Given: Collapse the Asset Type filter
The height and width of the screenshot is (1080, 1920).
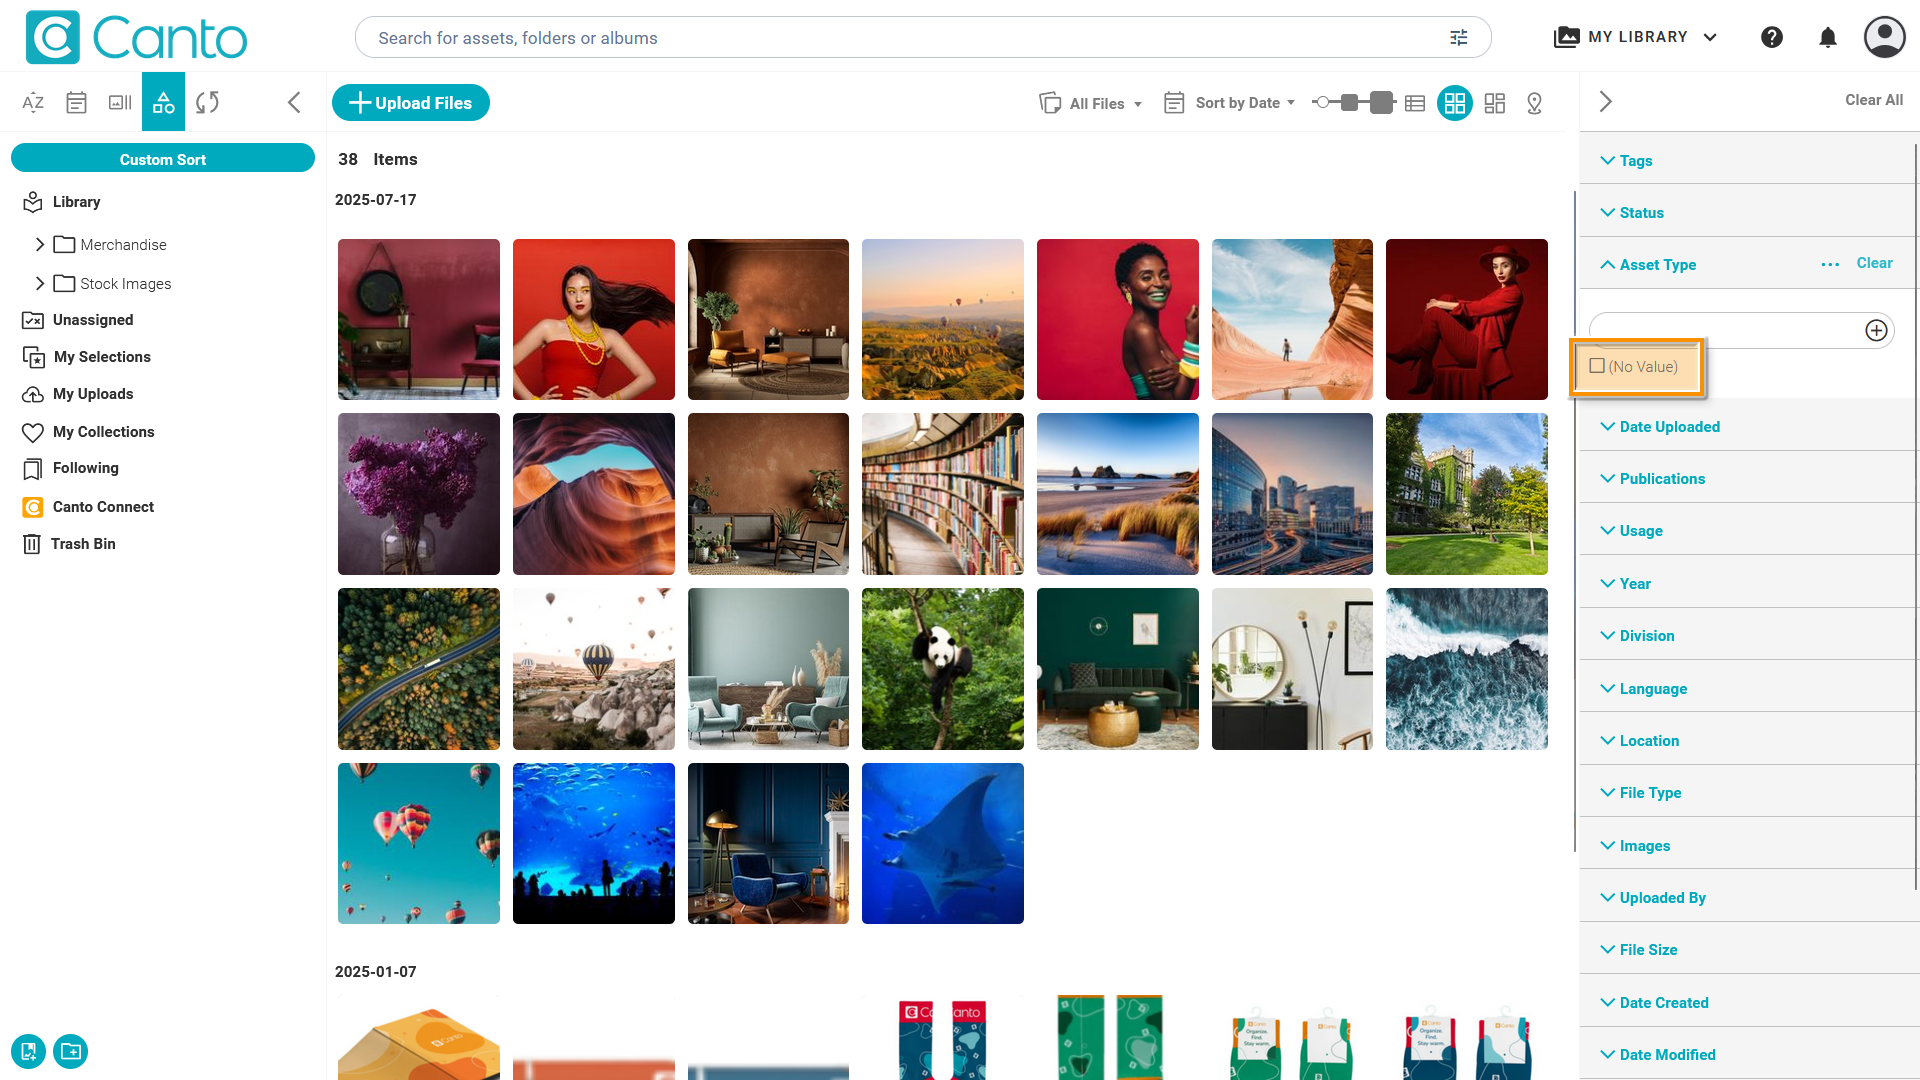Looking at the screenshot, I should 1648,264.
